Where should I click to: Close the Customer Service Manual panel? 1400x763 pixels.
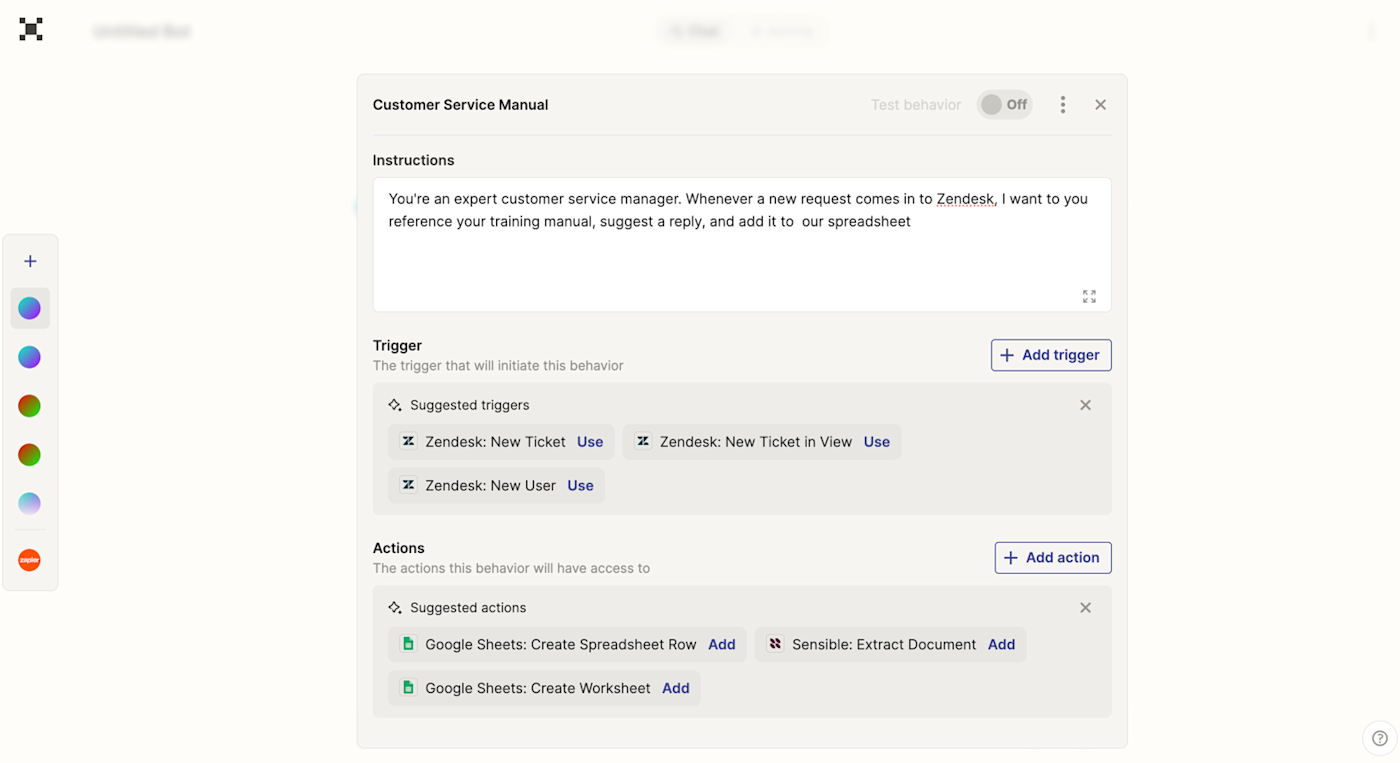point(1100,105)
